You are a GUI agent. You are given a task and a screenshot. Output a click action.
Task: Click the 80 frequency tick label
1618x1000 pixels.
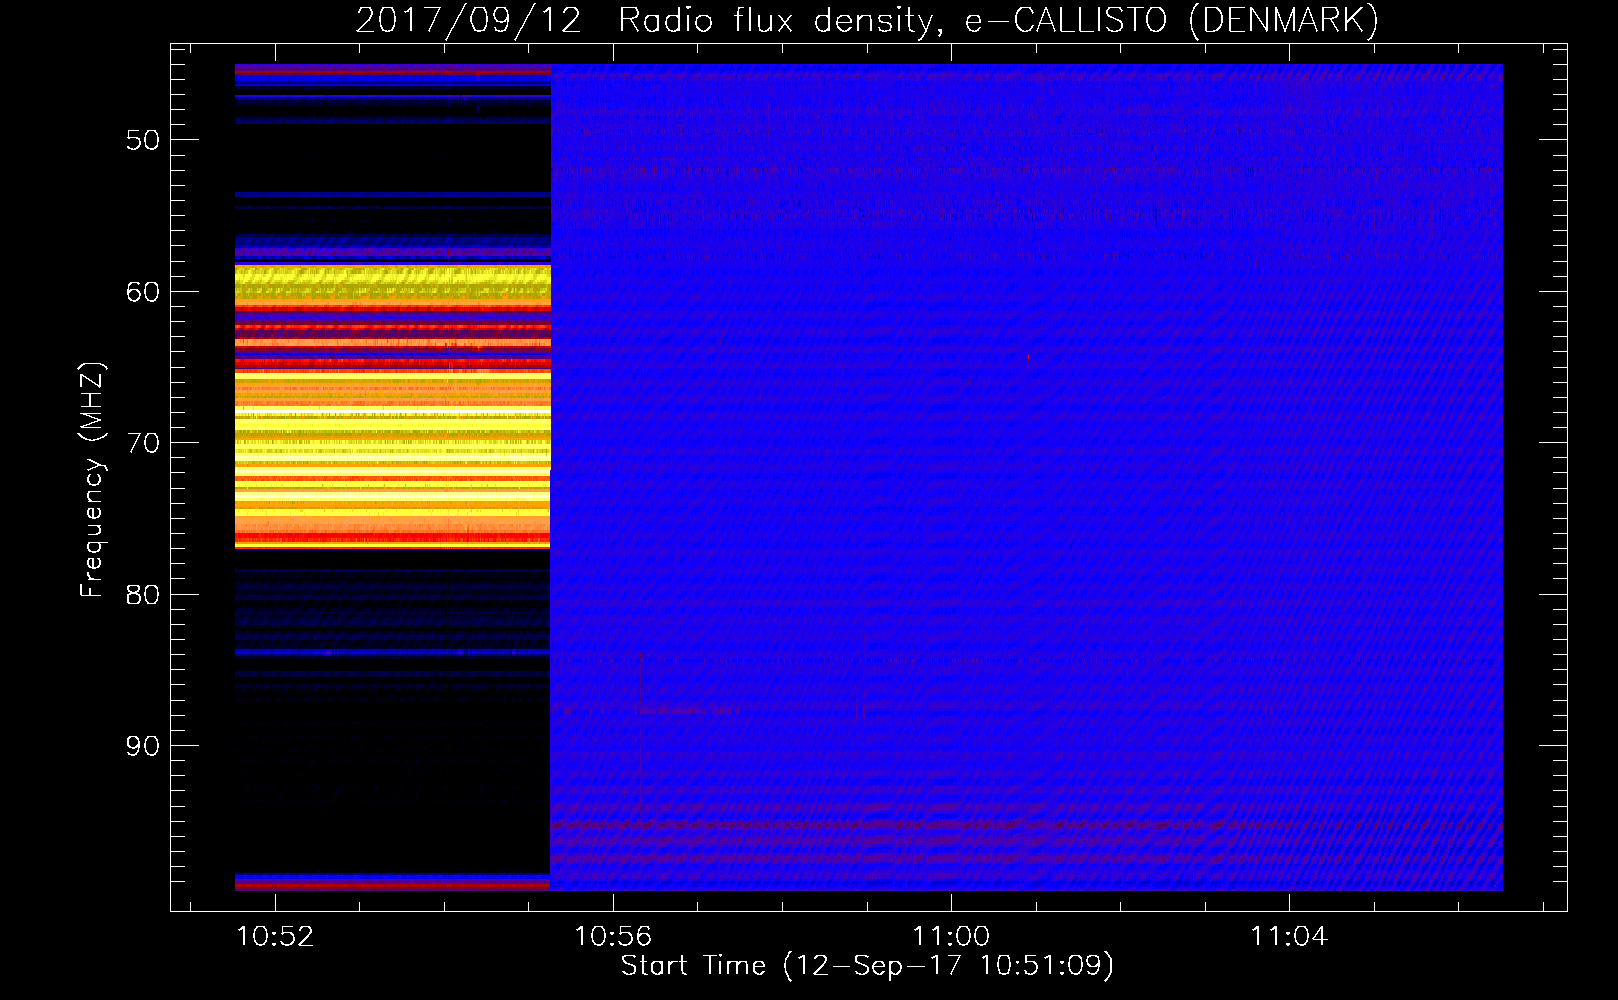[x=143, y=594]
